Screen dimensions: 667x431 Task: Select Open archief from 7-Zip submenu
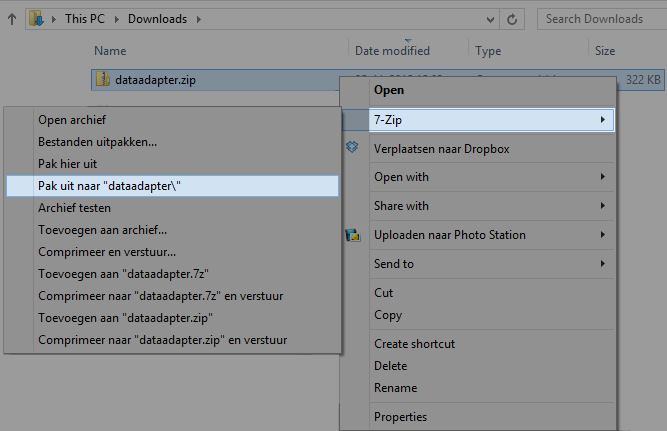point(72,120)
